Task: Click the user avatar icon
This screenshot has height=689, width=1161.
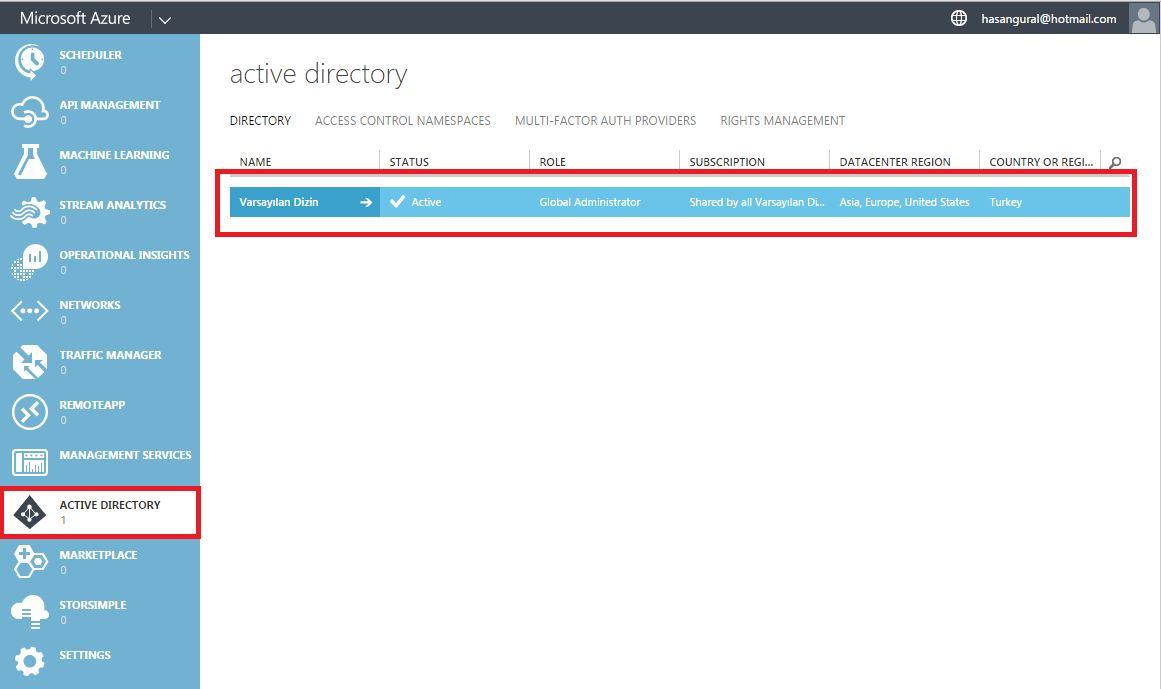Action: pos(1143,19)
